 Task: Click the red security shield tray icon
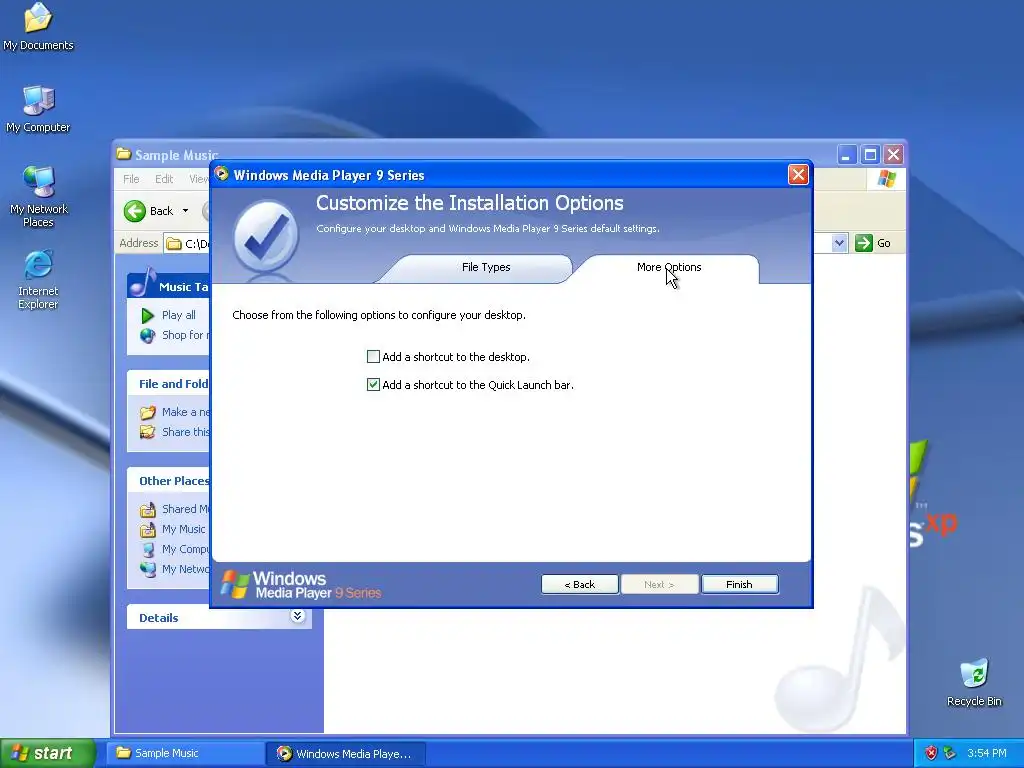coord(931,753)
